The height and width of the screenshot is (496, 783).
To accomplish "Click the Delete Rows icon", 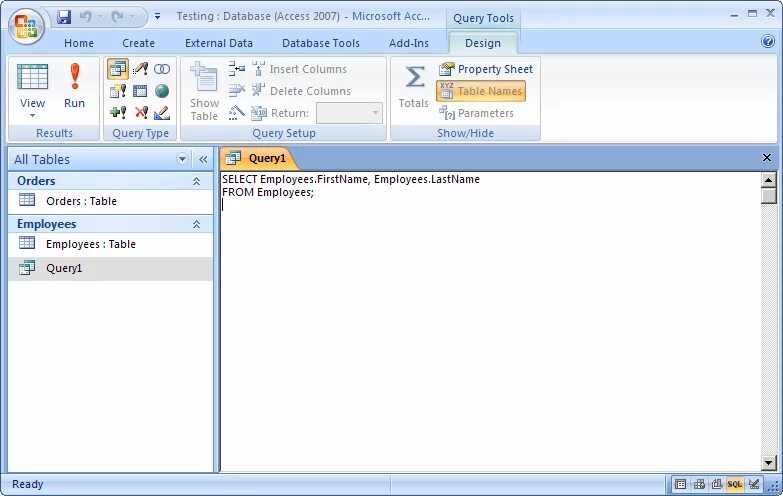I will click(x=237, y=90).
